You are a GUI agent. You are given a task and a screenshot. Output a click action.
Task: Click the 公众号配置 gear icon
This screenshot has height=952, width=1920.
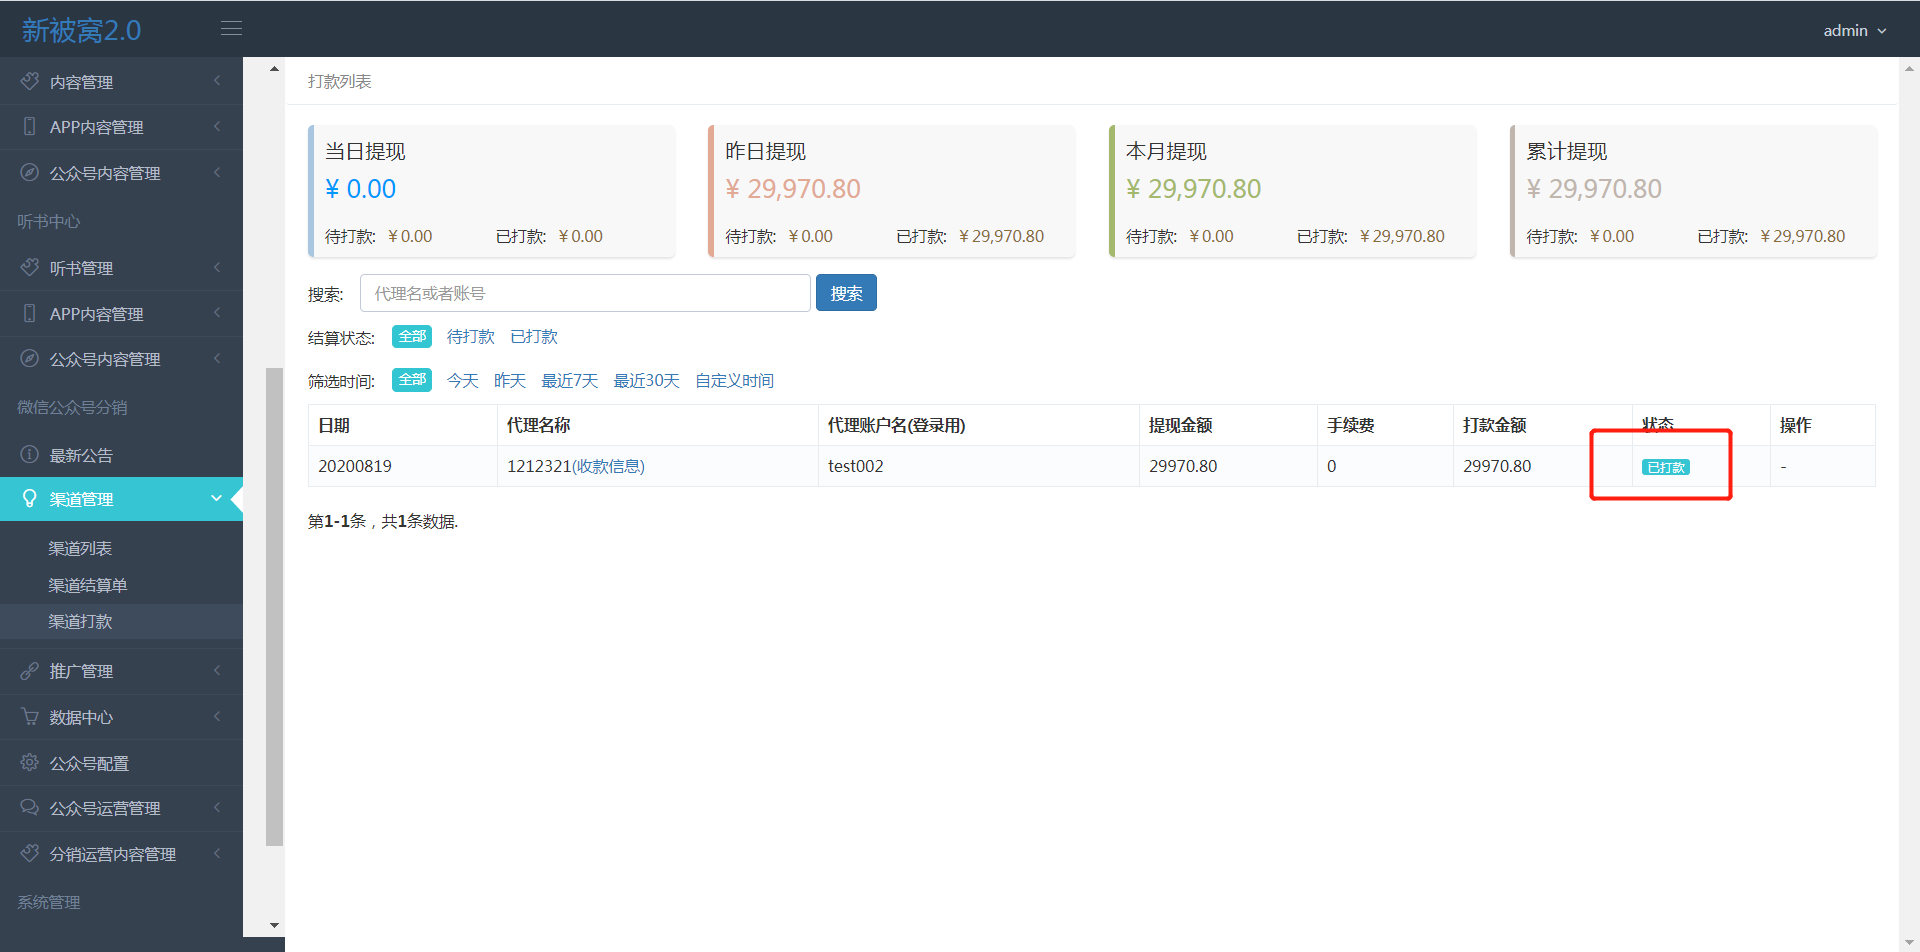pyautogui.click(x=30, y=762)
